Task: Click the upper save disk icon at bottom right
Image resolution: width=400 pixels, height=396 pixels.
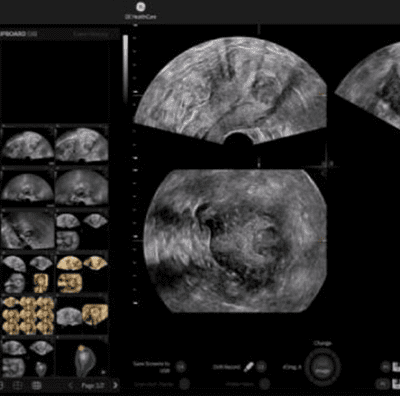Action: tap(396, 367)
